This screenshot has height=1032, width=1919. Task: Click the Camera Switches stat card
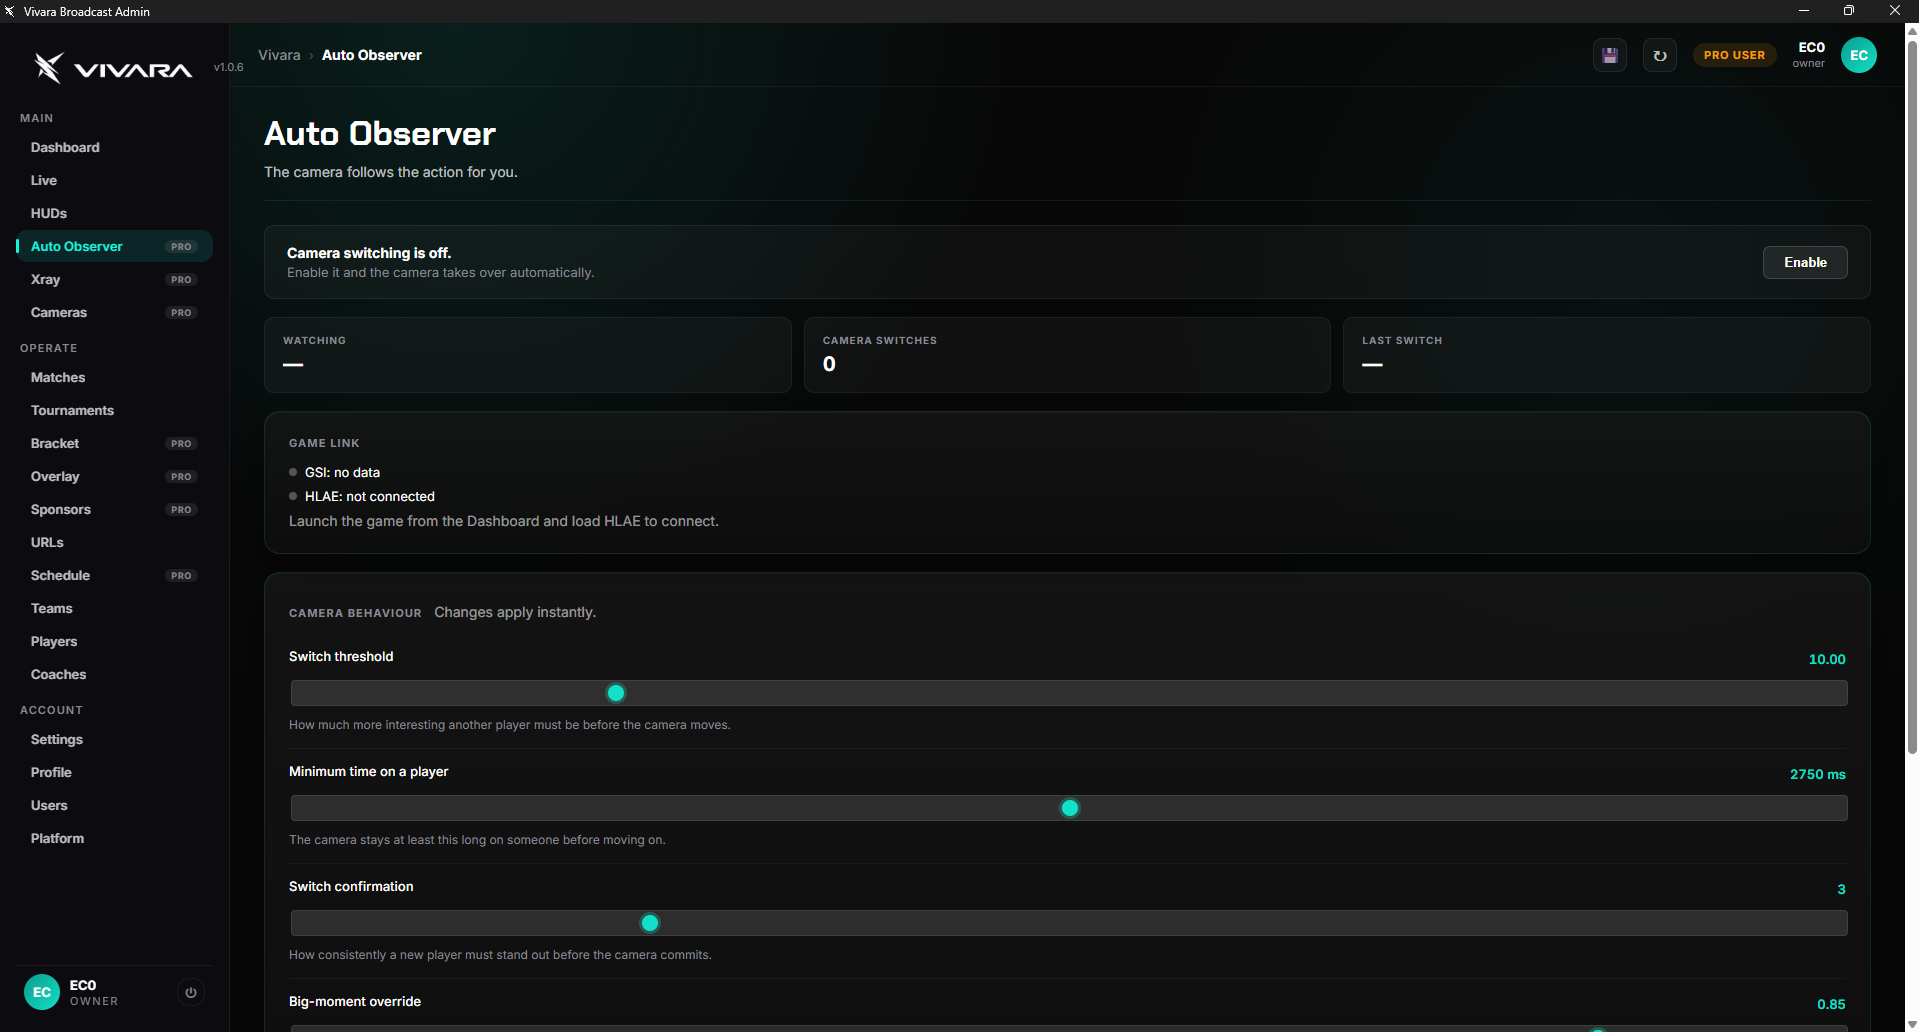(1067, 355)
